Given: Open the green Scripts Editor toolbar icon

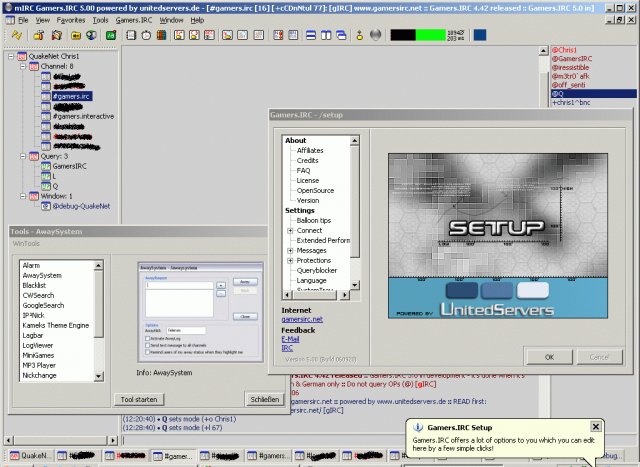Looking at the screenshot, I should tap(111, 36).
